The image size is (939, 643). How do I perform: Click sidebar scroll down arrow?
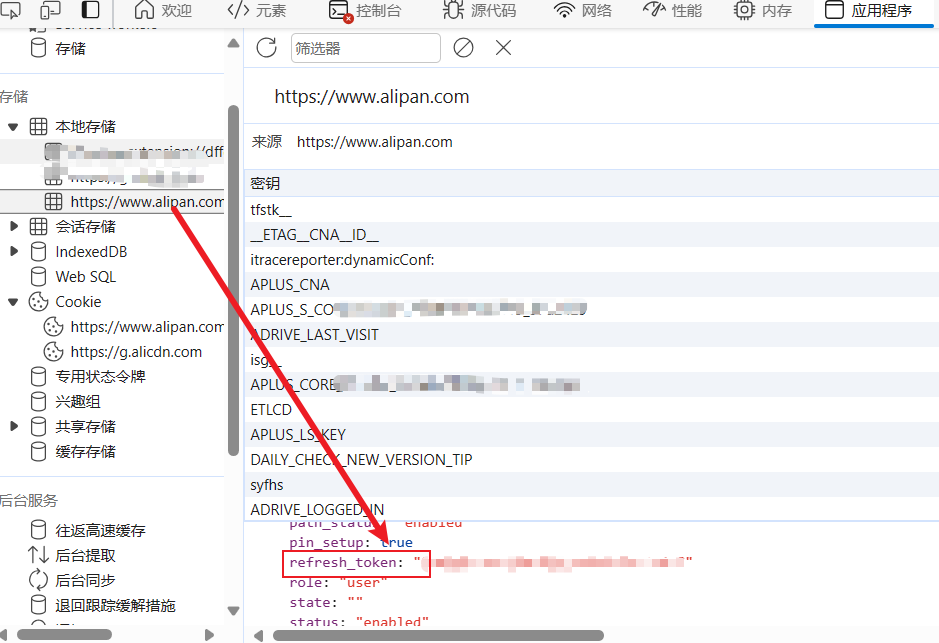pos(234,611)
